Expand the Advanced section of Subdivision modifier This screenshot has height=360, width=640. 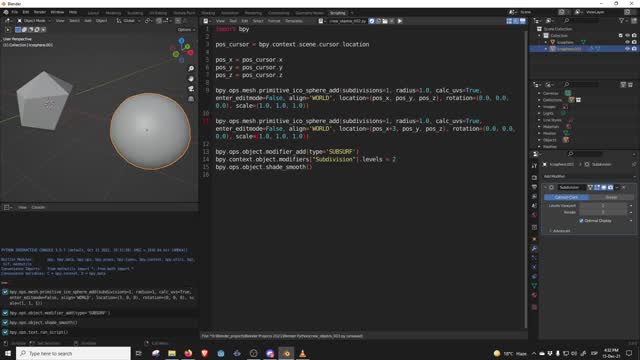click(560, 231)
